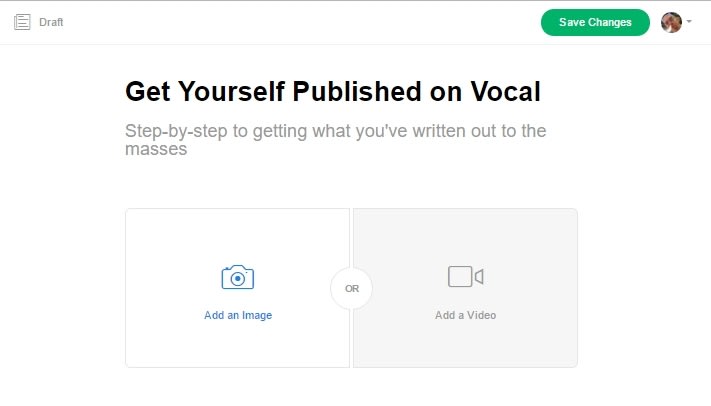Click the story title heading field

point(332,92)
